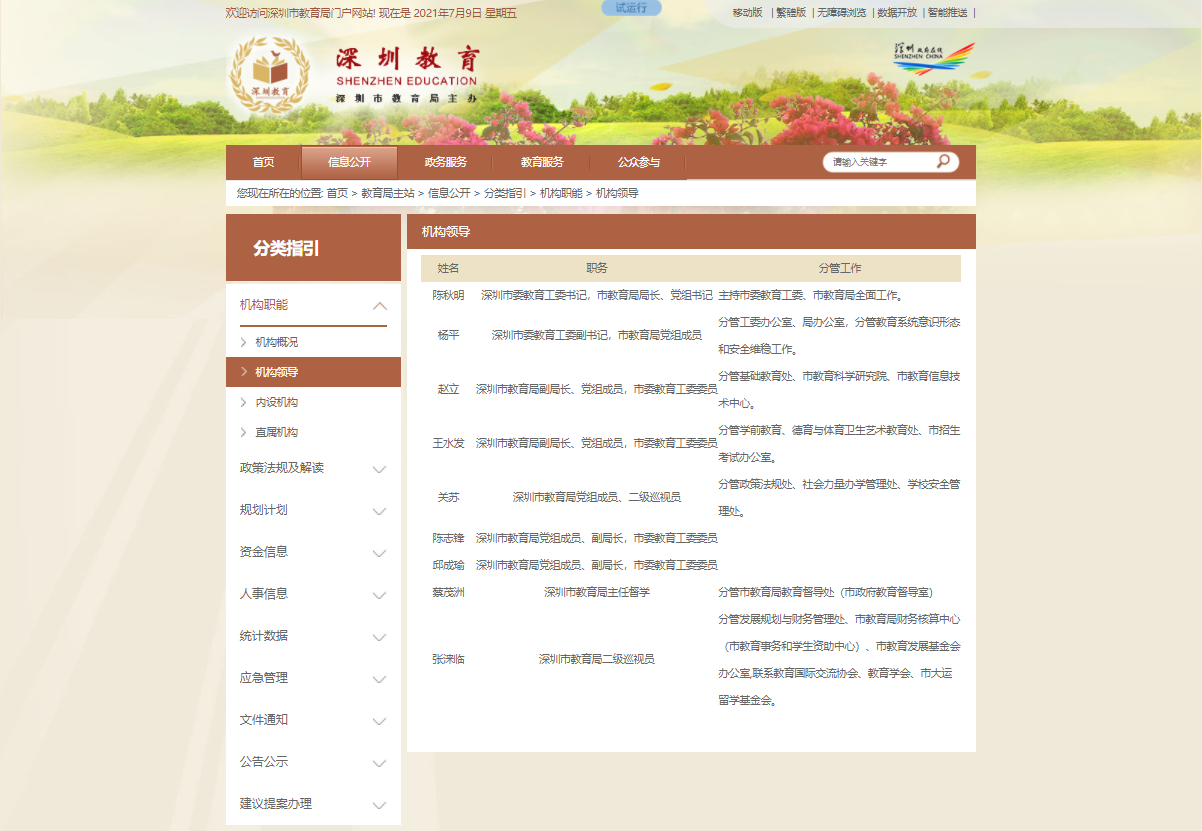The width and height of the screenshot is (1202, 831).
Task: Expand the 建议提案办理 section chevron
Action: 379,806
